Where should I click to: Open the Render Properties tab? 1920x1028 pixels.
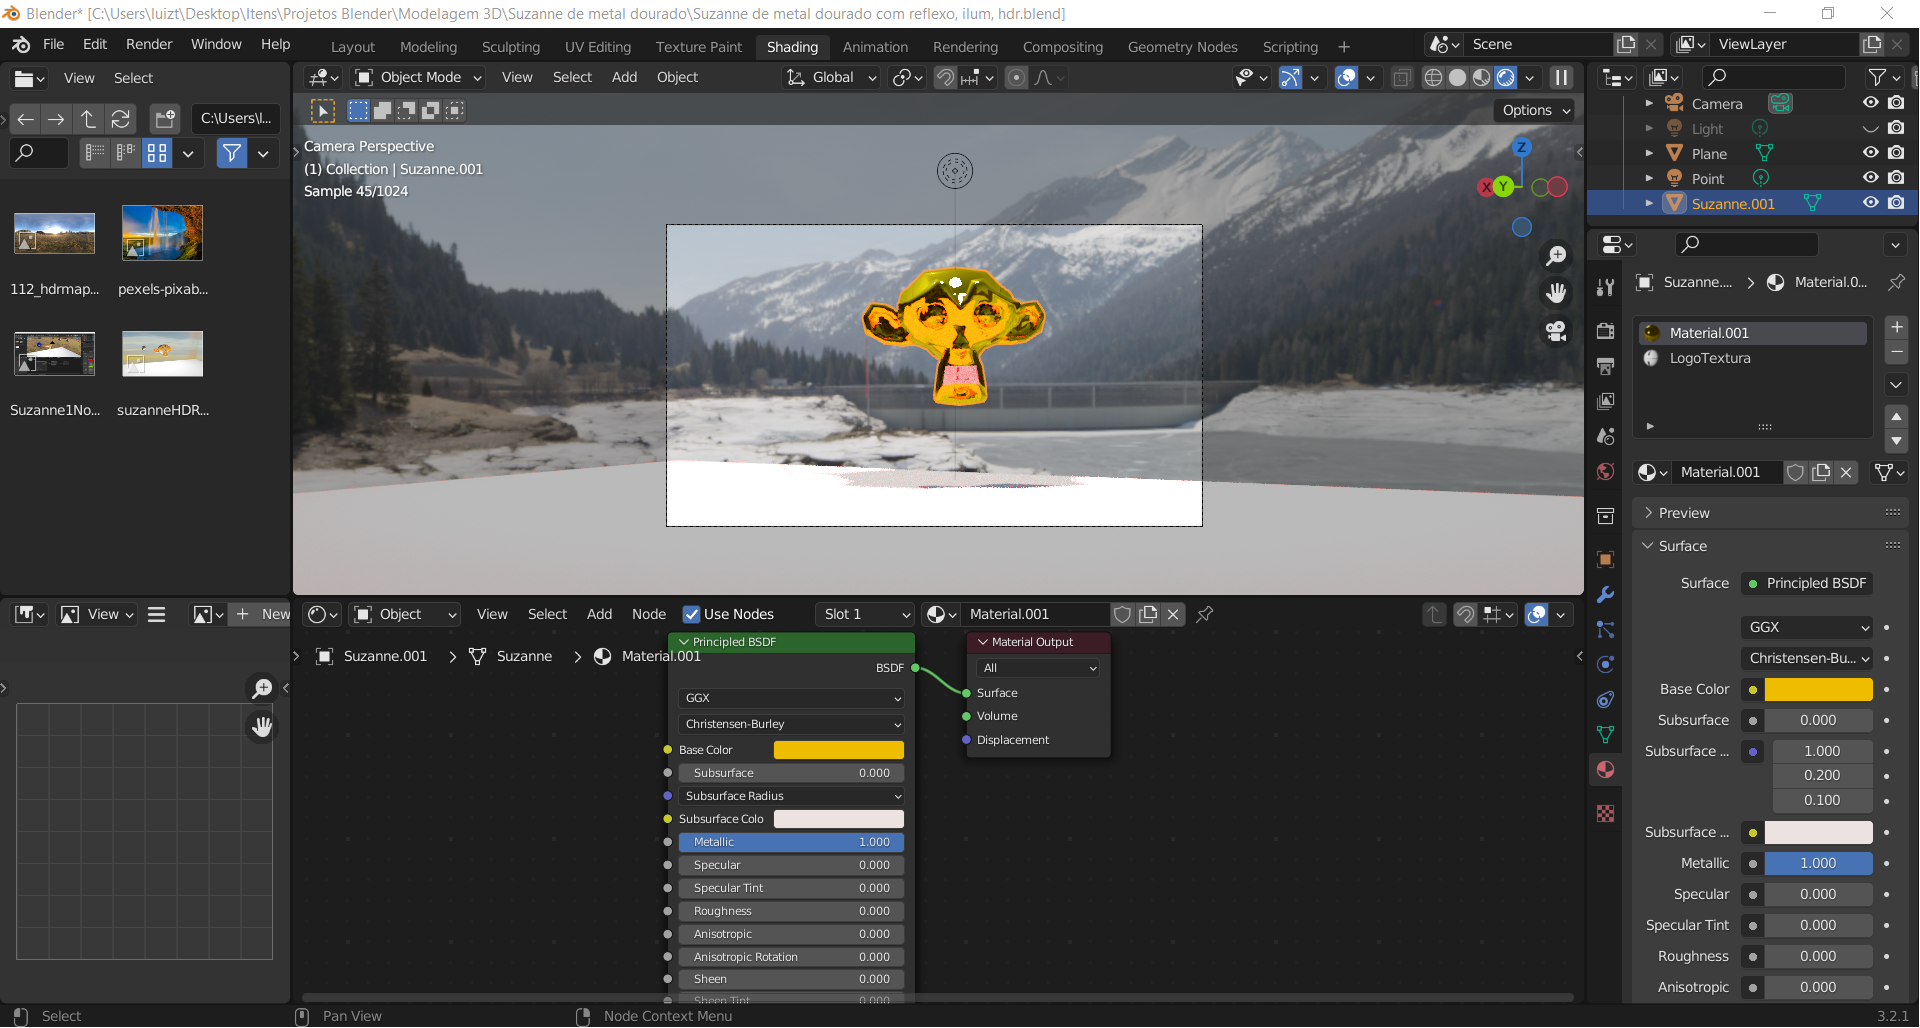[1605, 331]
